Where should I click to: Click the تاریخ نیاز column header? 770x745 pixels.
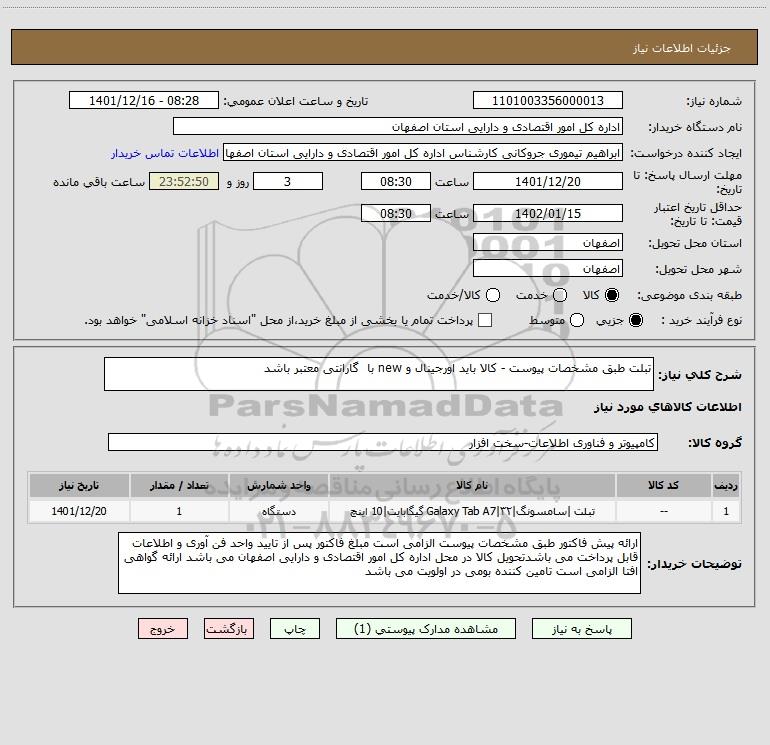pos(79,486)
